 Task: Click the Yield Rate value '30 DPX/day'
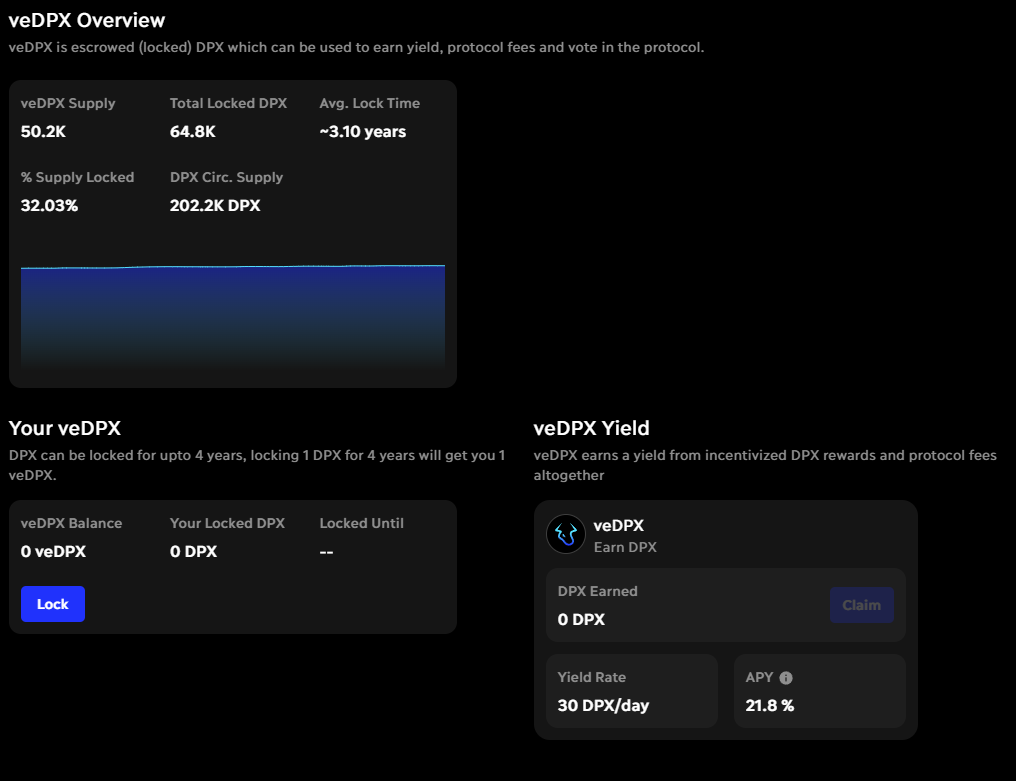603,706
